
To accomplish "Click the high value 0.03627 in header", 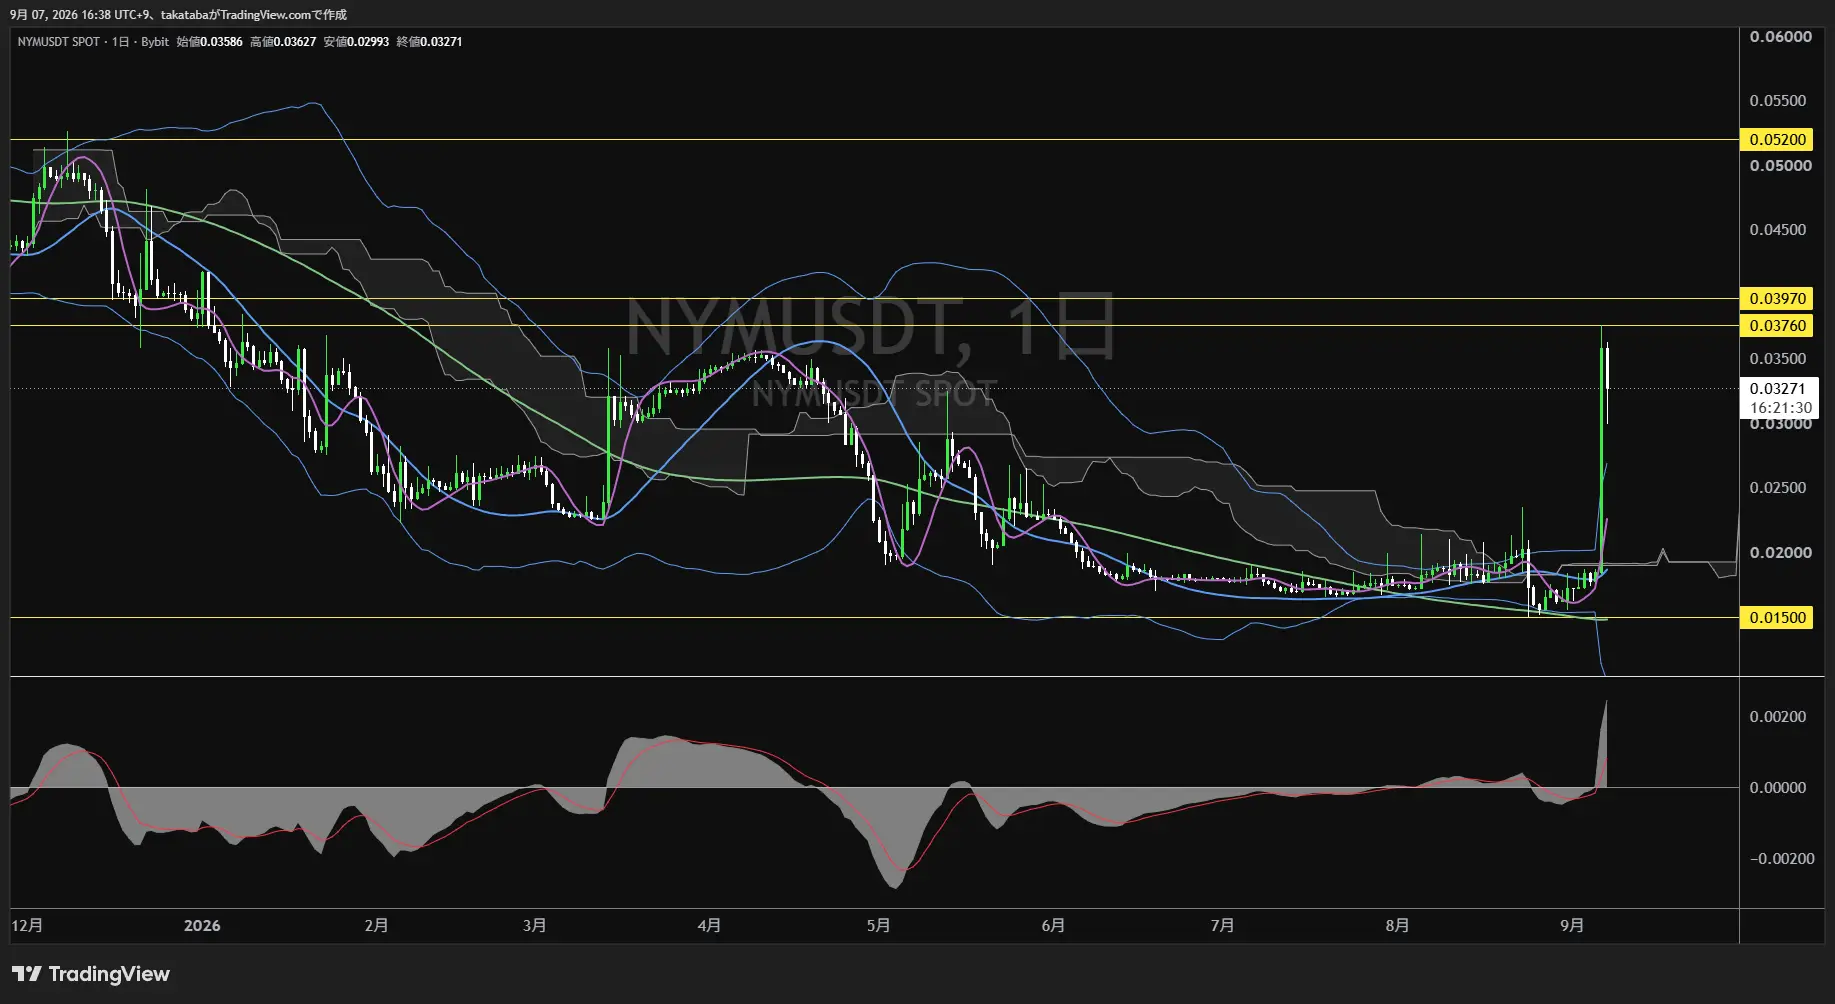I will click(295, 42).
